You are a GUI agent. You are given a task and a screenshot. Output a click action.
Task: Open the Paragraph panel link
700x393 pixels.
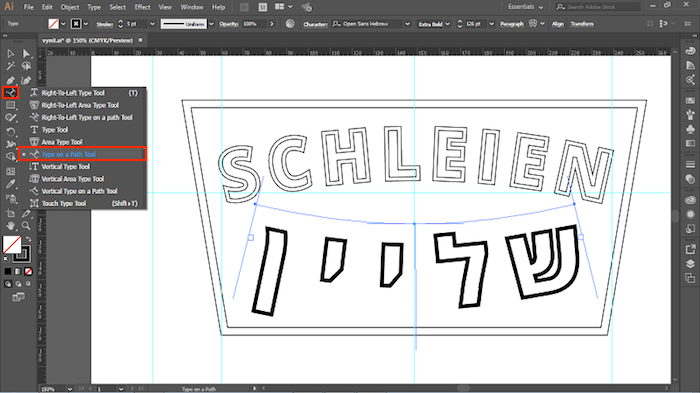pyautogui.click(x=512, y=24)
